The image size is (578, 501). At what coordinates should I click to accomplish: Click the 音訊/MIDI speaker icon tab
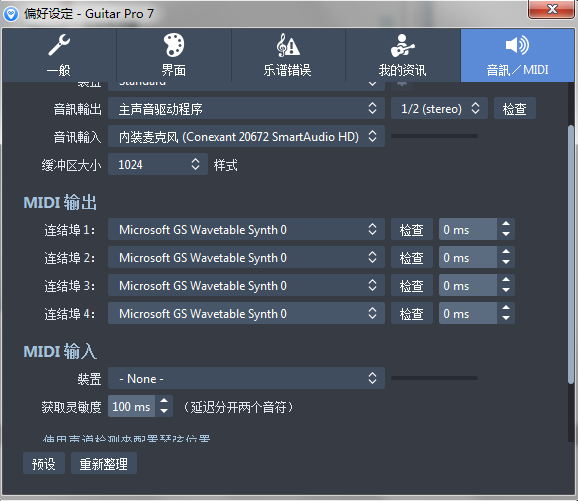point(517,55)
